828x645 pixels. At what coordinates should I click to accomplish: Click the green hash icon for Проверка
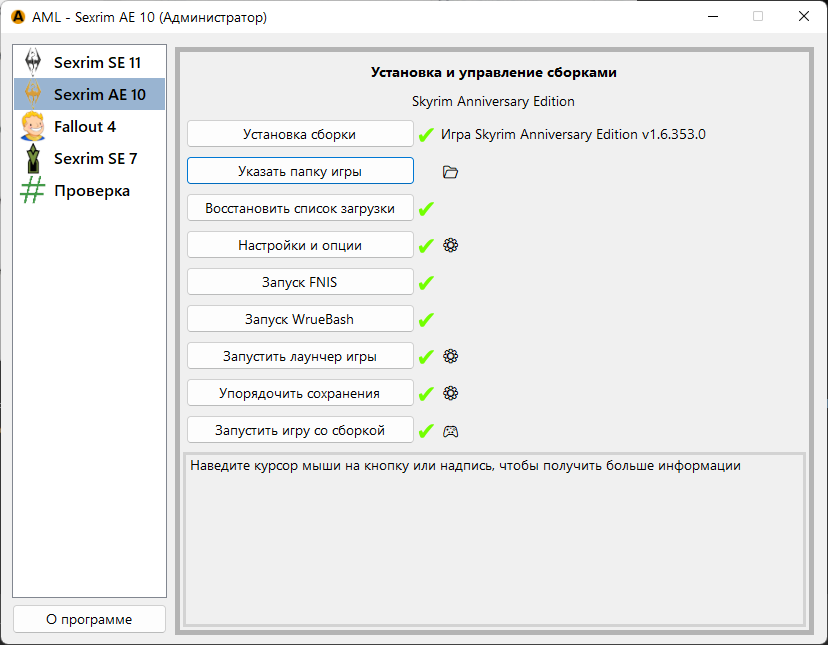(33, 190)
